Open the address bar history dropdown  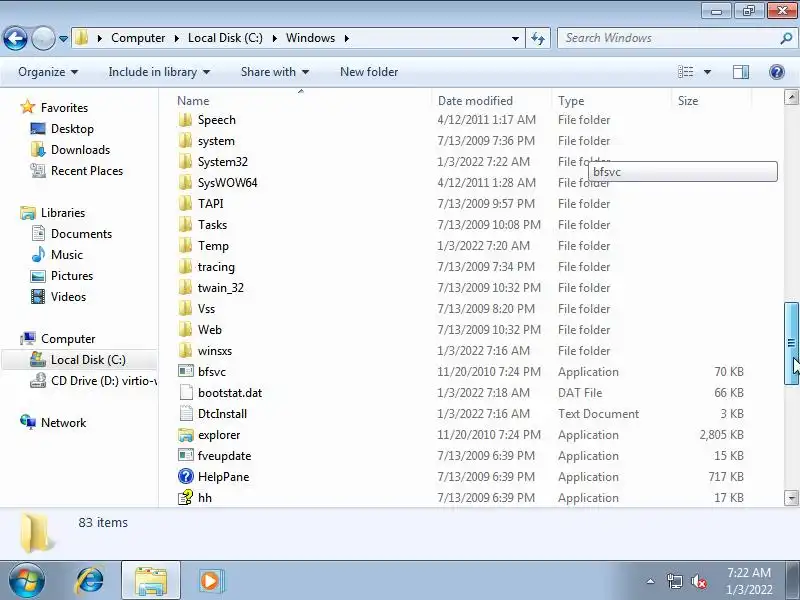point(515,38)
